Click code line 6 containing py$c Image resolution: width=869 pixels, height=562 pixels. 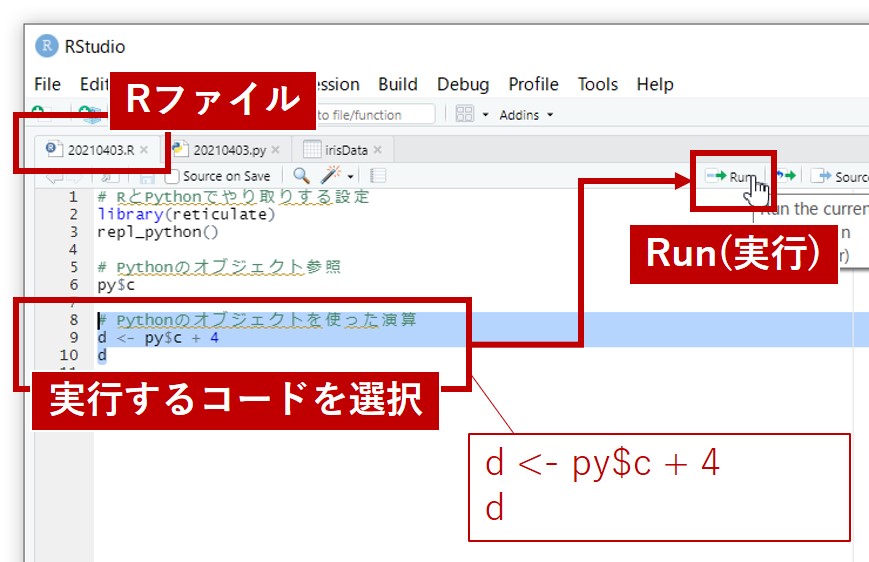pyautogui.click(x=116, y=285)
